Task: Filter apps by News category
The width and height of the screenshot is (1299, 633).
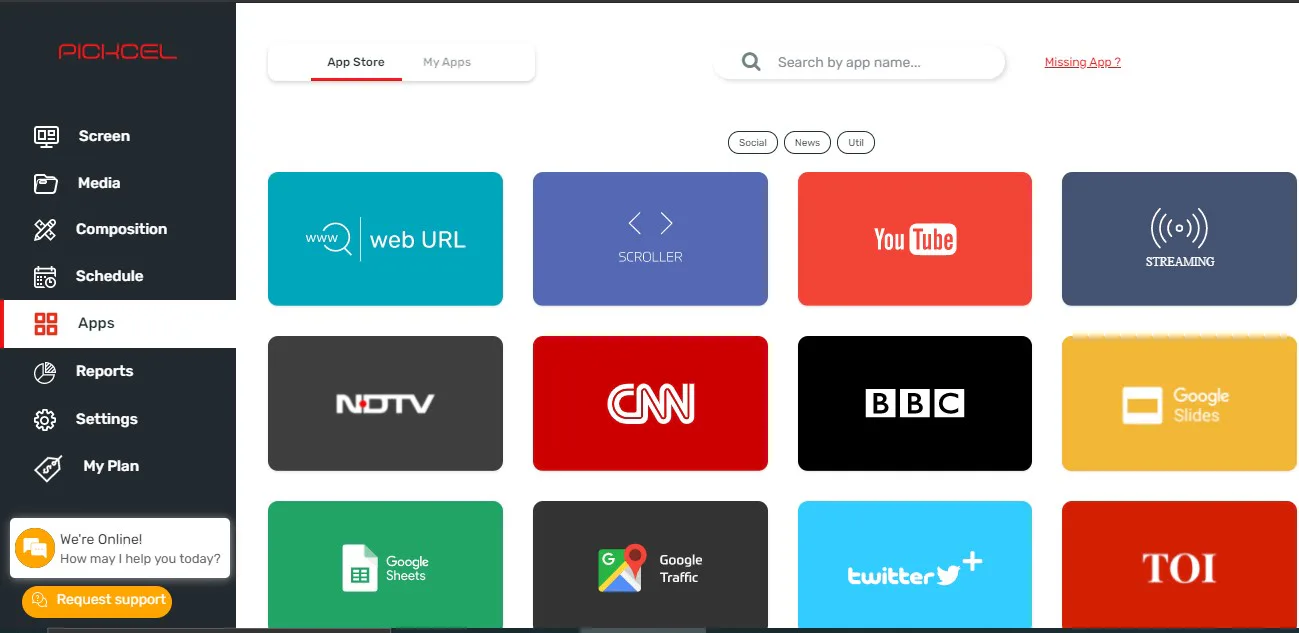Action: (x=807, y=143)
